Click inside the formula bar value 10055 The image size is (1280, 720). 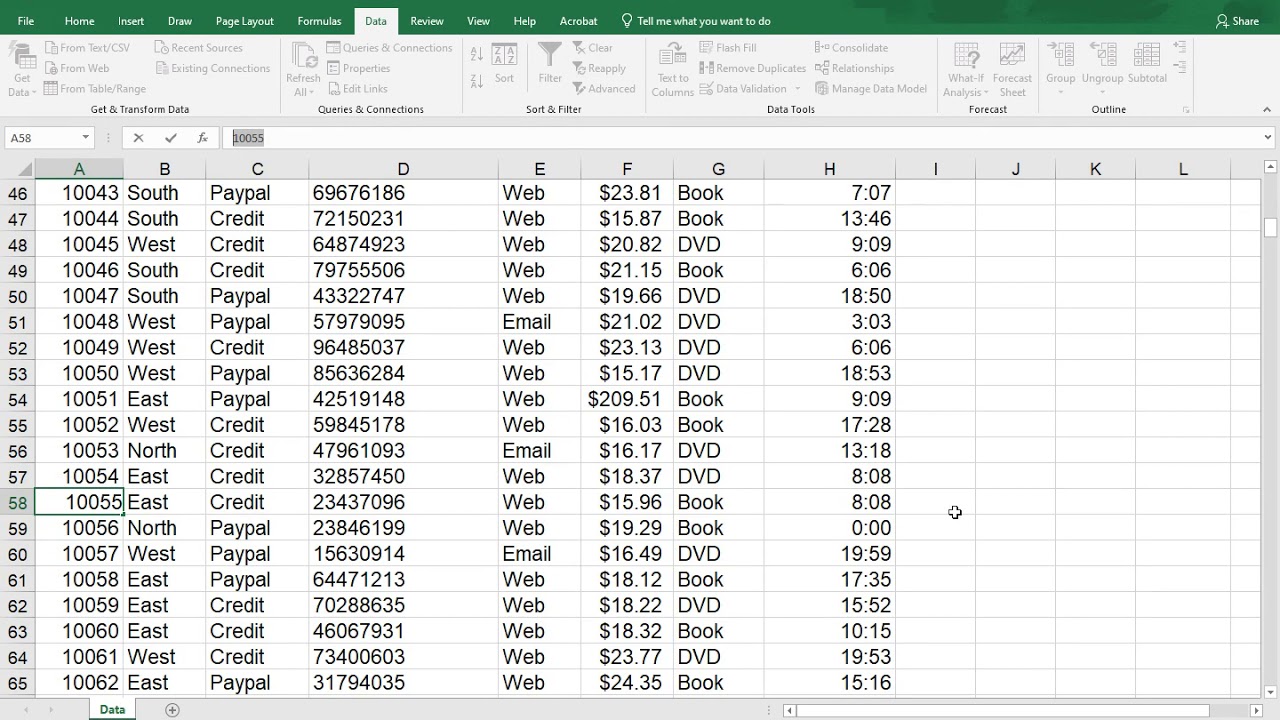[248, 138]
